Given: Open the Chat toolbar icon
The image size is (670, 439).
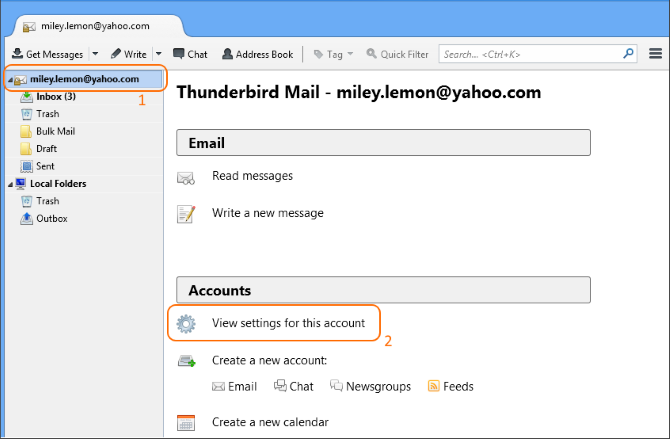Looking at the screenshot, I should click(178, 53).
